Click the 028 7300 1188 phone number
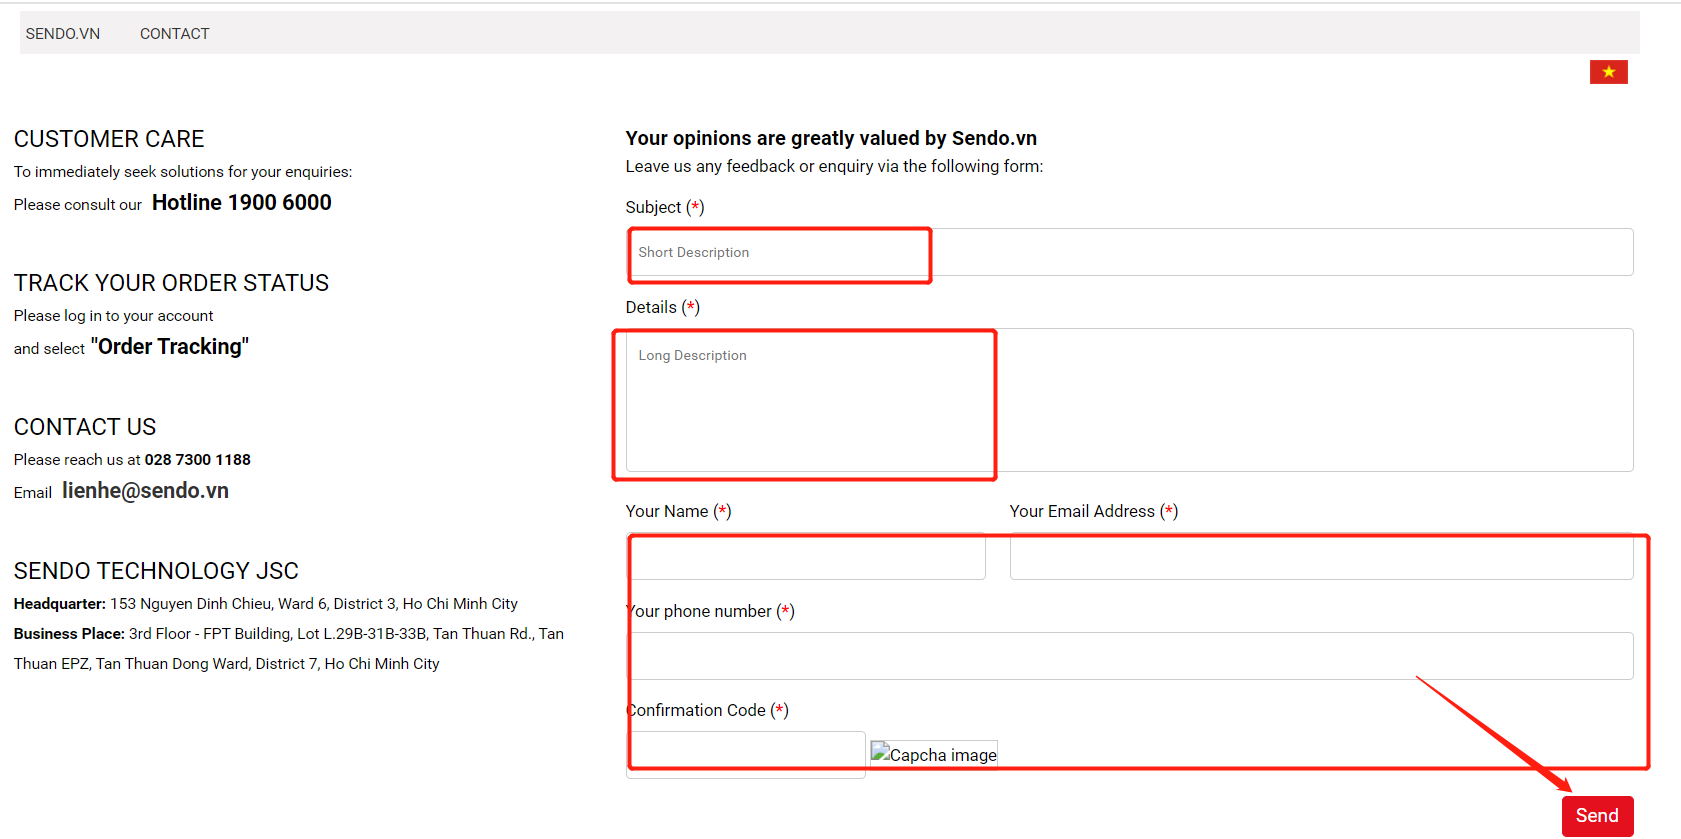 point(197,460)
